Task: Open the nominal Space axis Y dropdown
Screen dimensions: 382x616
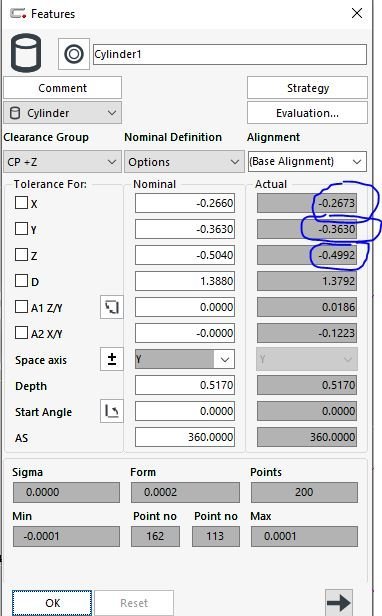Action: pos(185,359)
